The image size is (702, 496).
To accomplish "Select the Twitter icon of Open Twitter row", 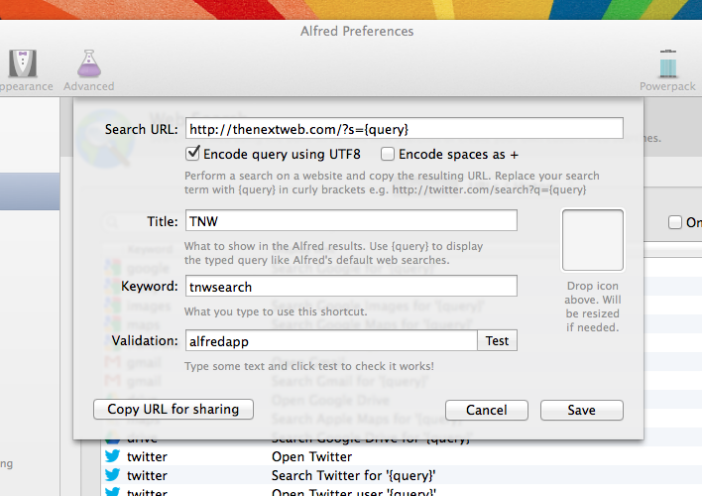I will click(x=112, y=456).
